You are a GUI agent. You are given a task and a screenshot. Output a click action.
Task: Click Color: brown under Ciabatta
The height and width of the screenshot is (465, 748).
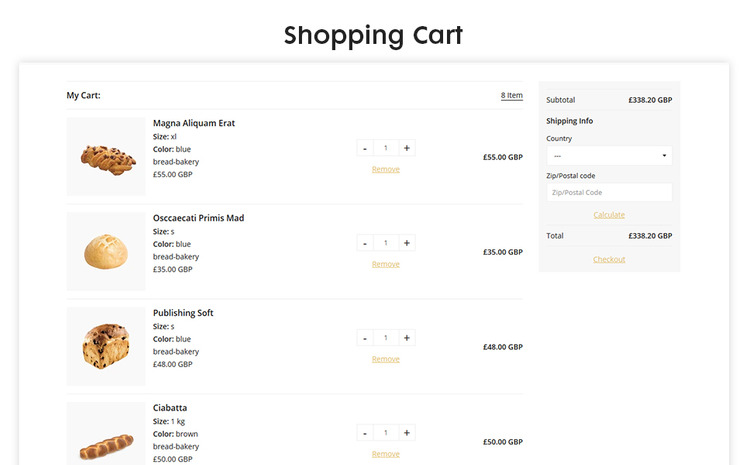(175, 434)
